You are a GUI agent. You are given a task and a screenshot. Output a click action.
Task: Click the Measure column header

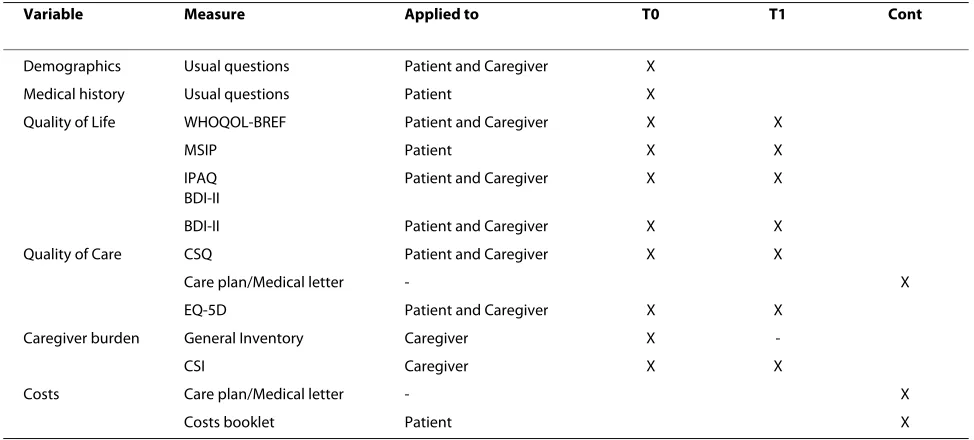coord(214,15)
